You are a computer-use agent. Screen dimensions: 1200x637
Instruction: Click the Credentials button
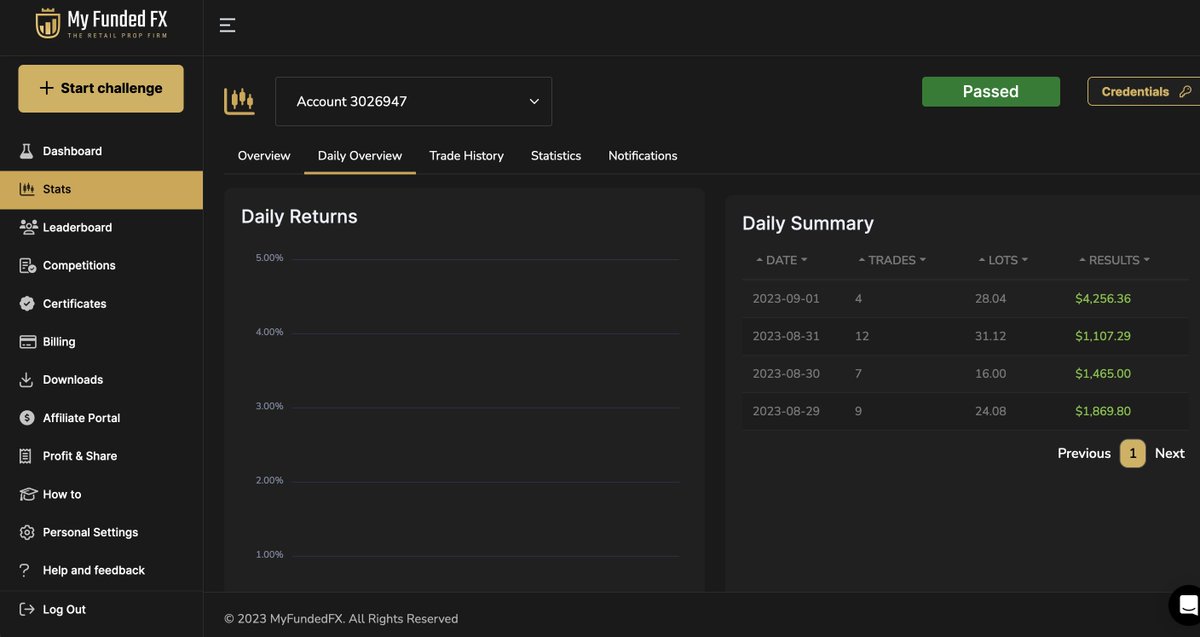(1146, 91)
